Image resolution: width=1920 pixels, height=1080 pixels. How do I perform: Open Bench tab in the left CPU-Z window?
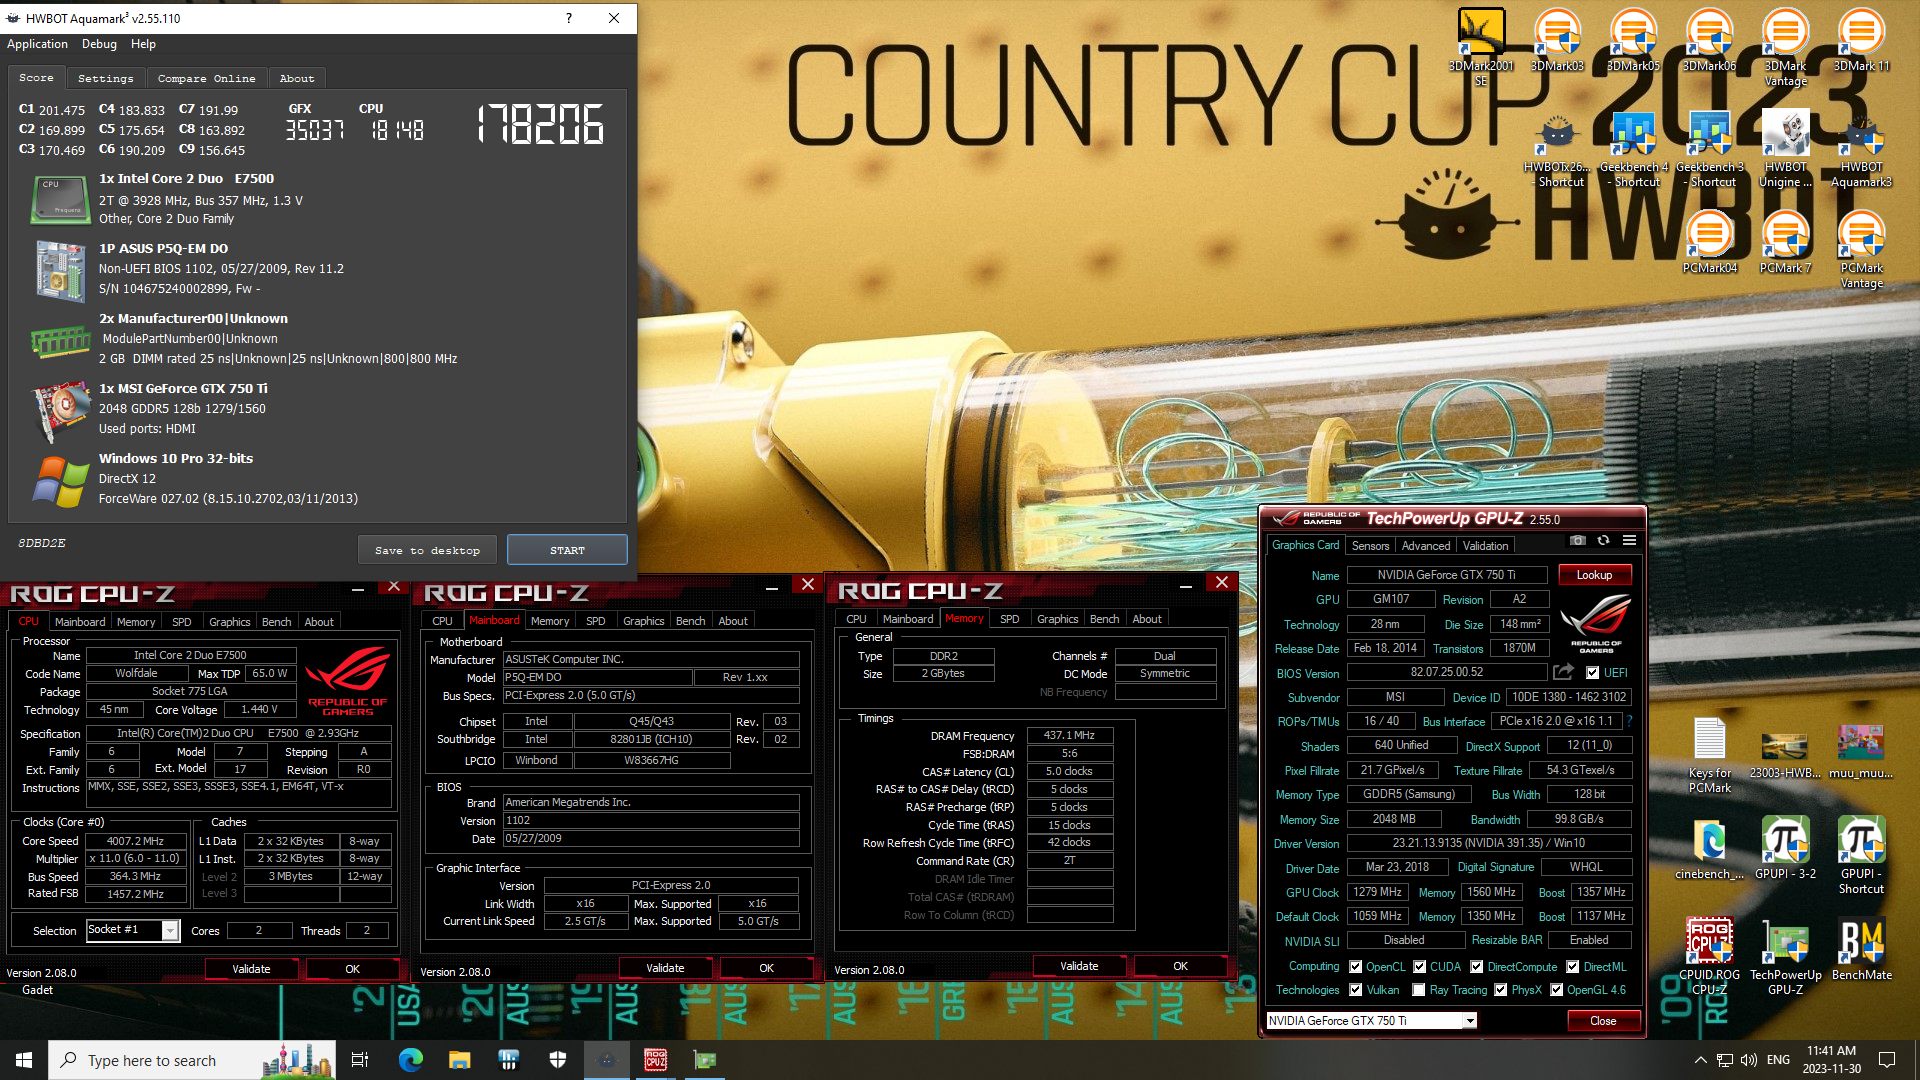click(276, 622)
